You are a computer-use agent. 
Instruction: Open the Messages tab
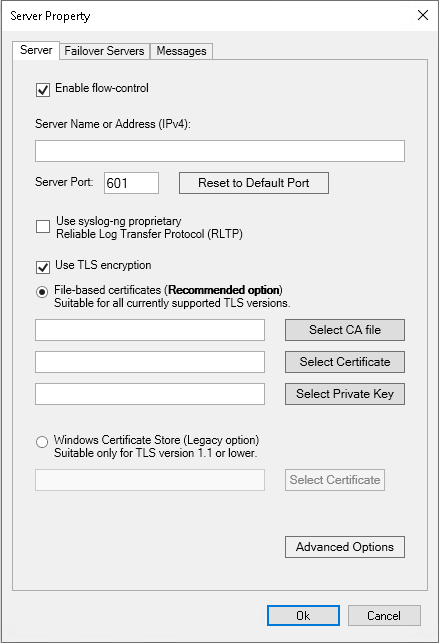coord(182,51)
